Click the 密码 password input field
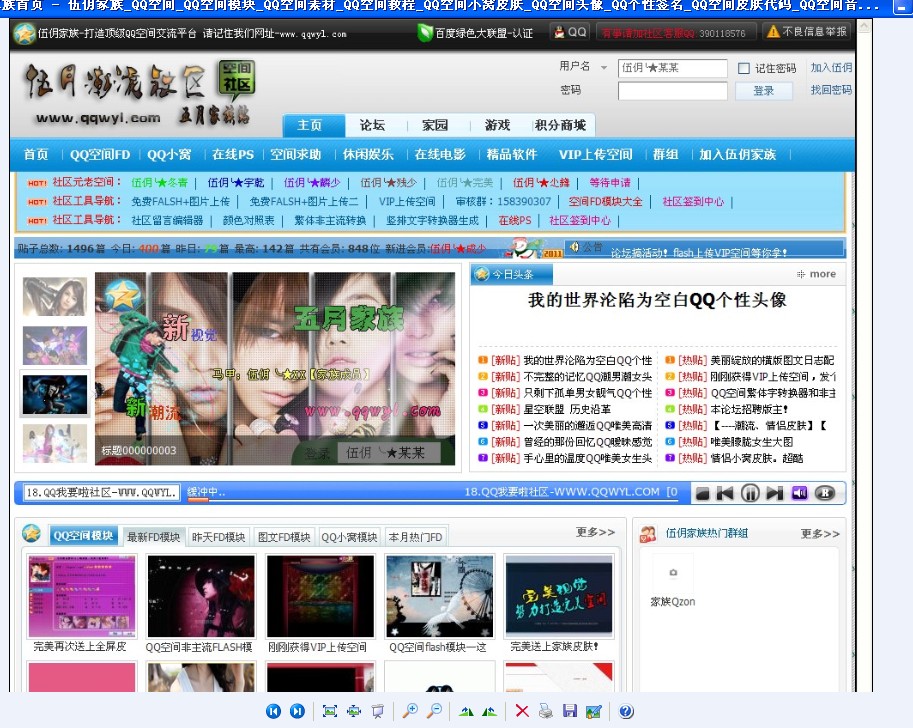 click(672, 91)
